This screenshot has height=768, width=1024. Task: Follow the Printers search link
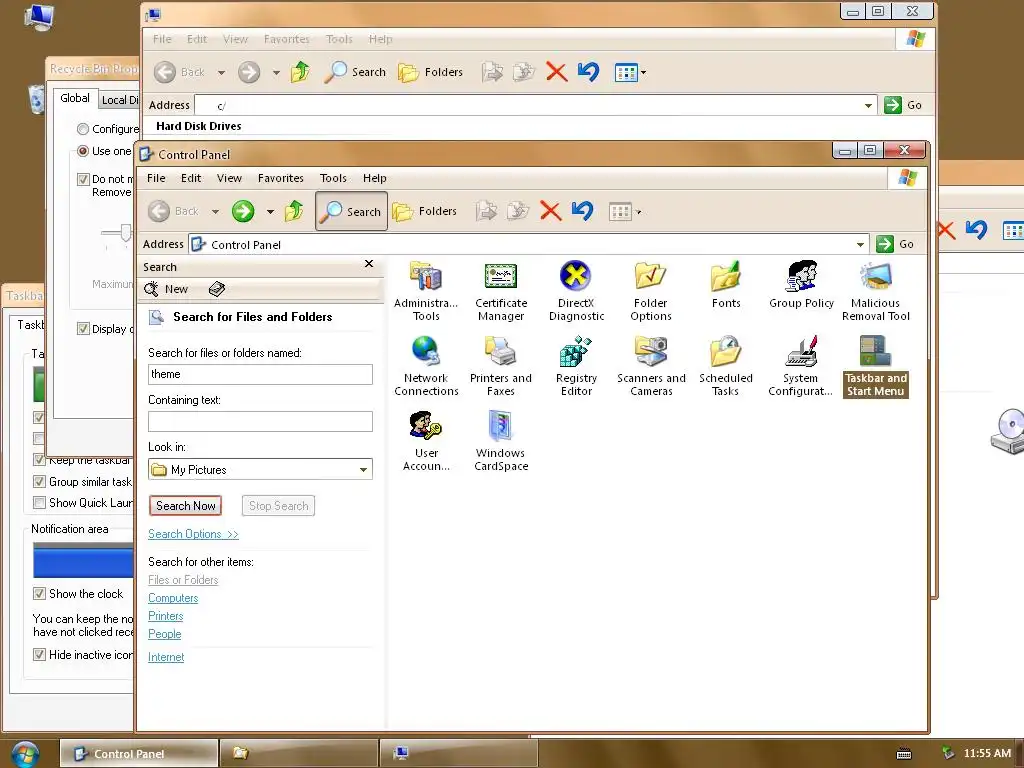[166, 616]
